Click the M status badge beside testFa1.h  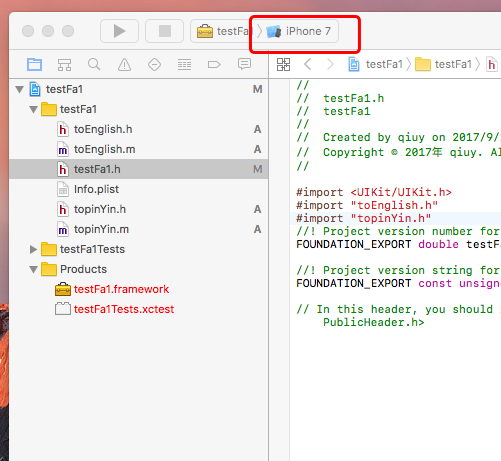257,169
